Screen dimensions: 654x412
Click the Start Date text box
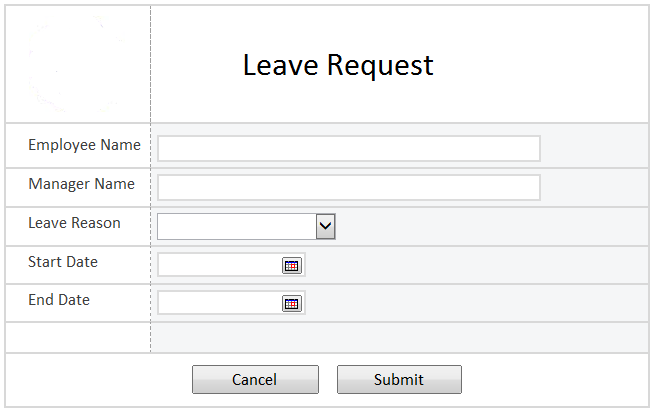tap(220, 264)
